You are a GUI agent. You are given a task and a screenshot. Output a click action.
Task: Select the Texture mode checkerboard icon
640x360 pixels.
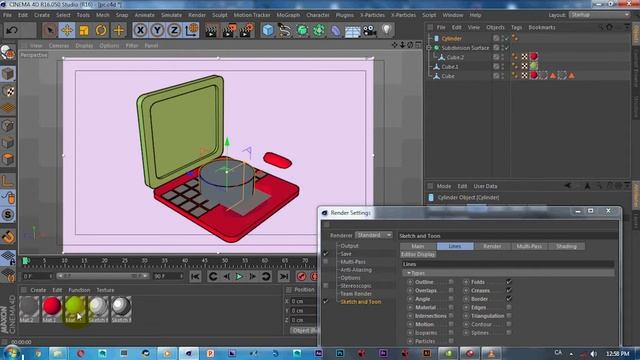[x=8, y=91]
